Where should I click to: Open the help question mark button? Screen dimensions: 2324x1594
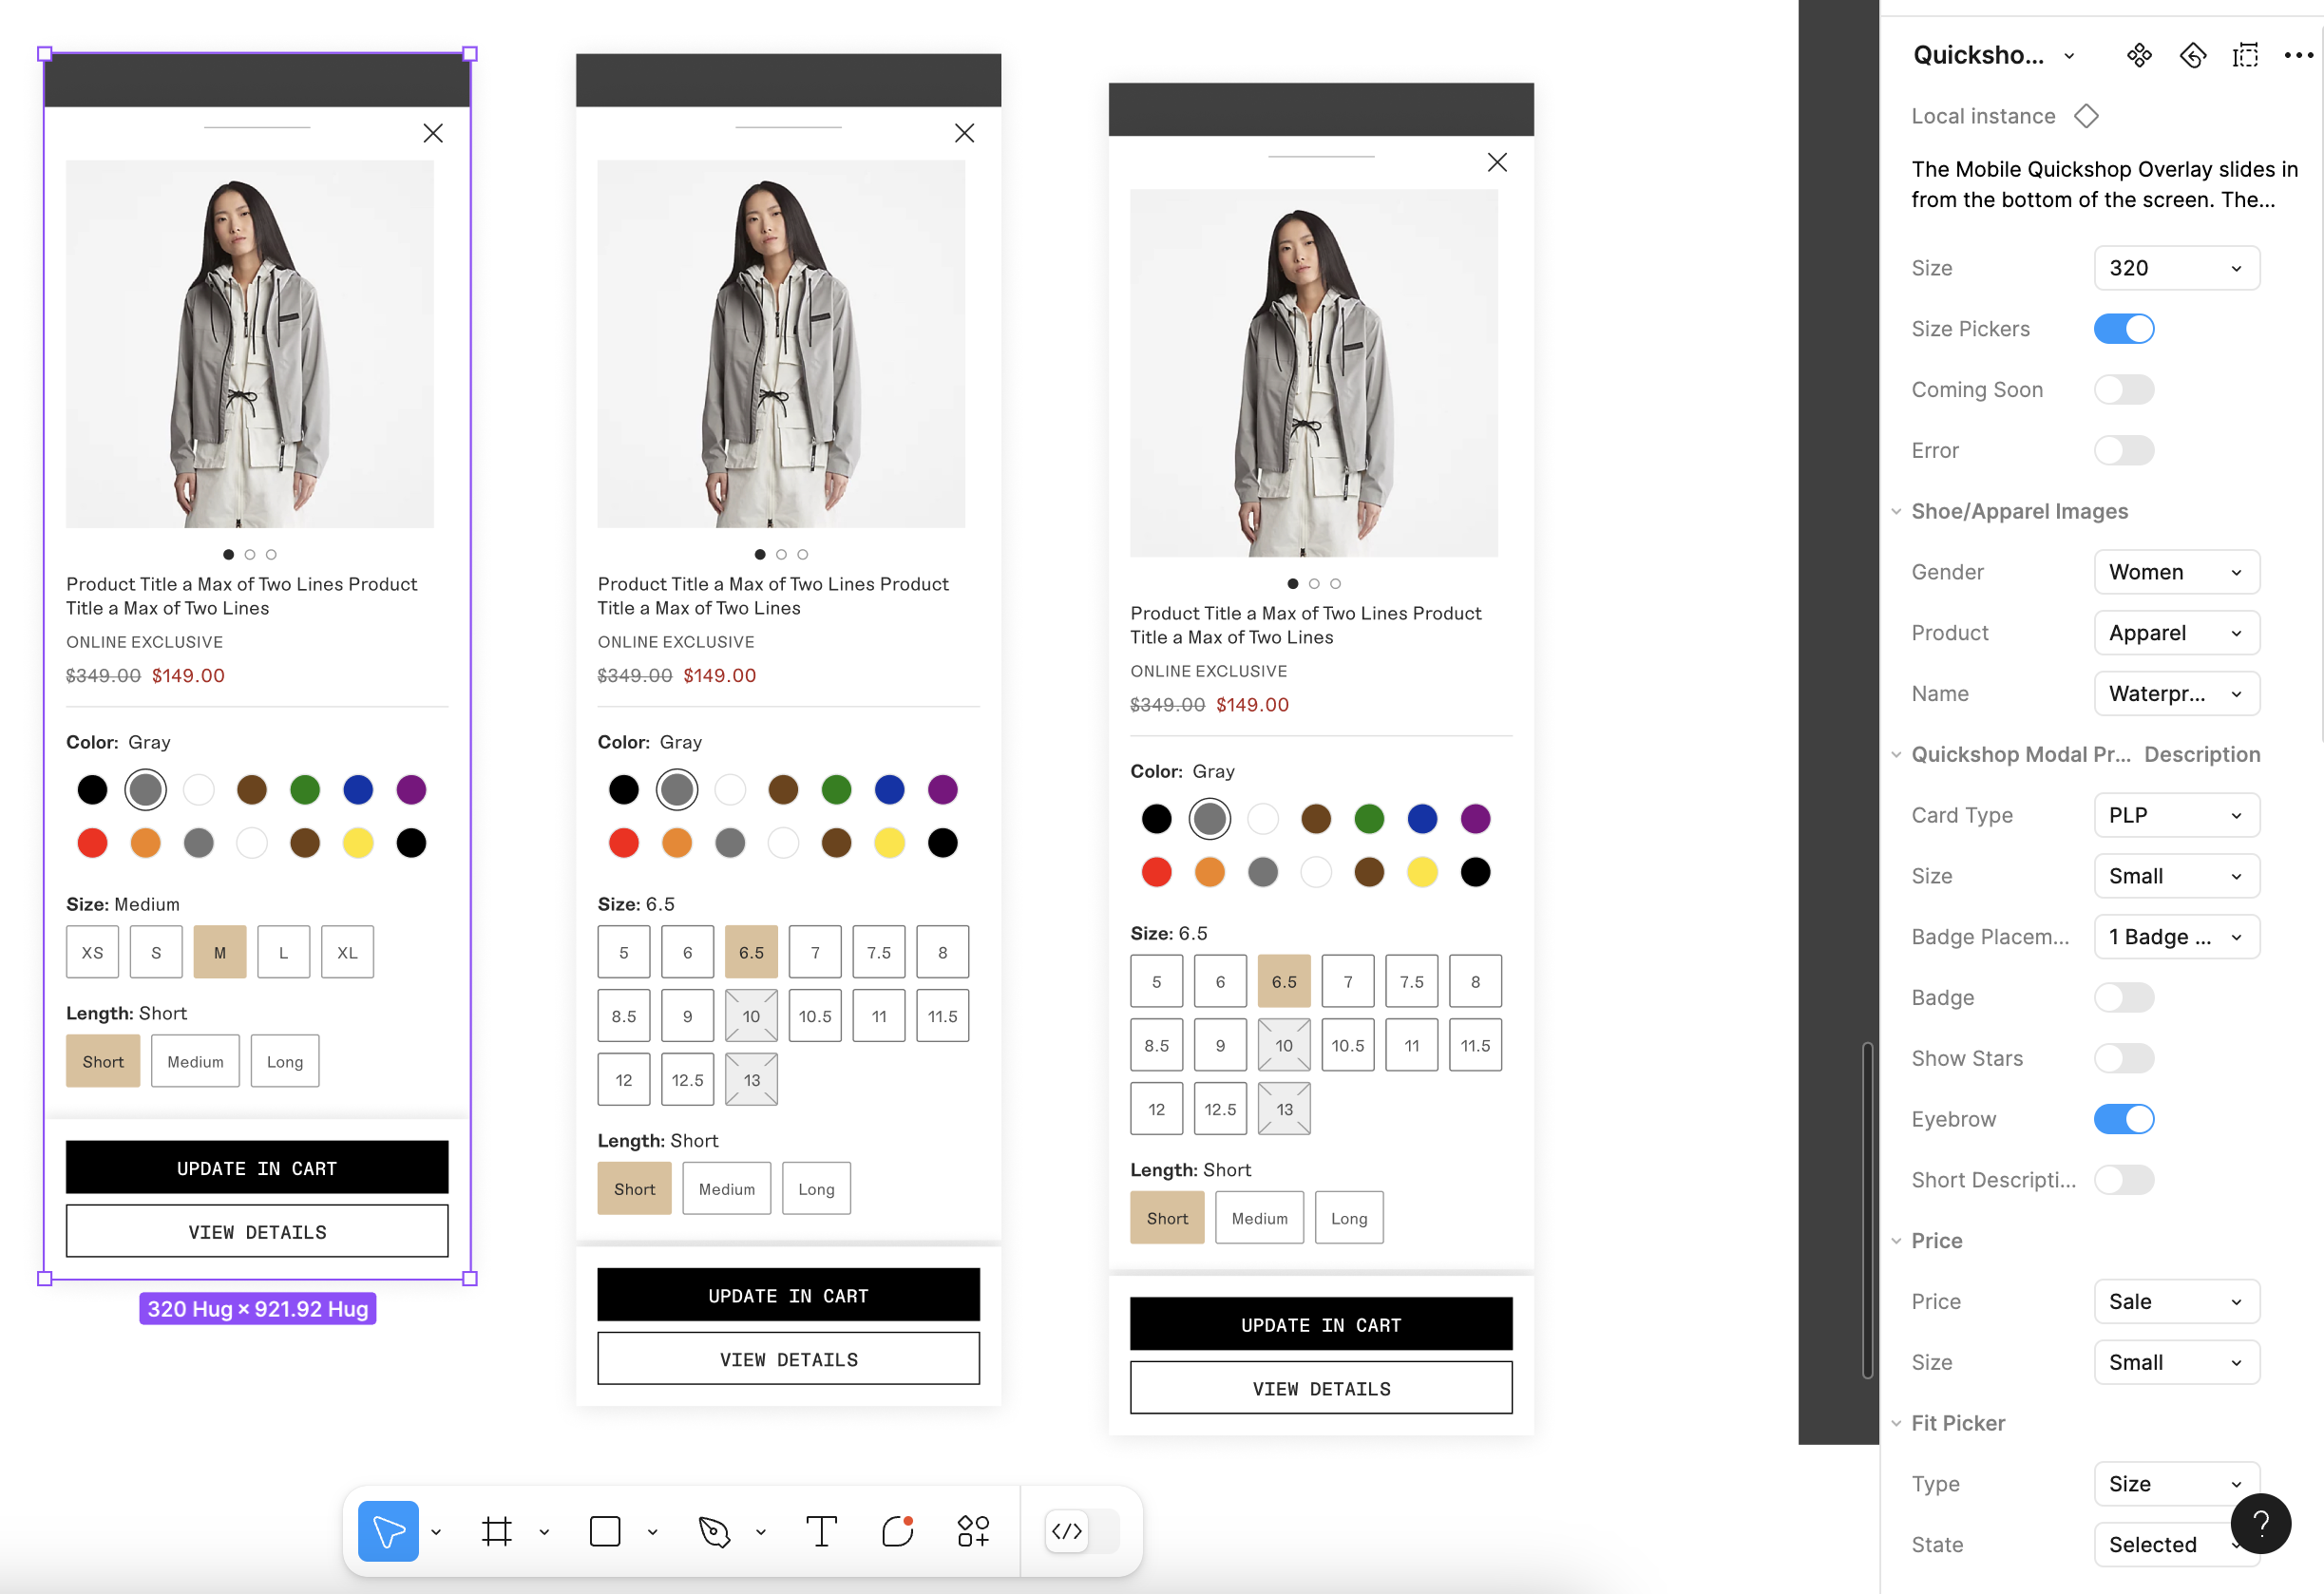point(2260,1523)
